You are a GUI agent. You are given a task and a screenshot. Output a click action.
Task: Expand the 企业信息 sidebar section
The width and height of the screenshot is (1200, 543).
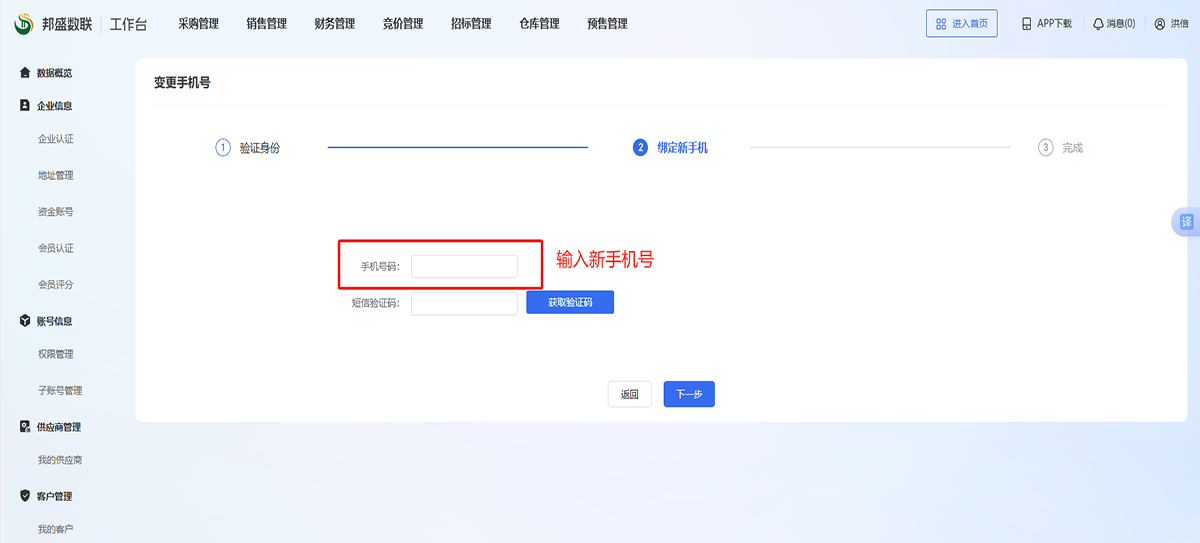click(55, 105)
